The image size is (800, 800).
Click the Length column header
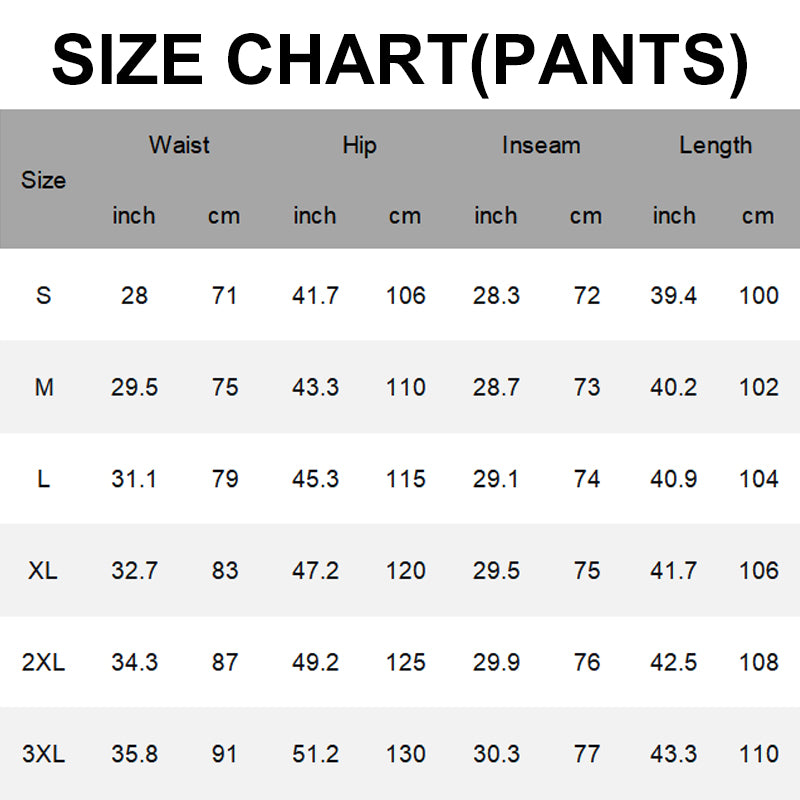[715, 145]
